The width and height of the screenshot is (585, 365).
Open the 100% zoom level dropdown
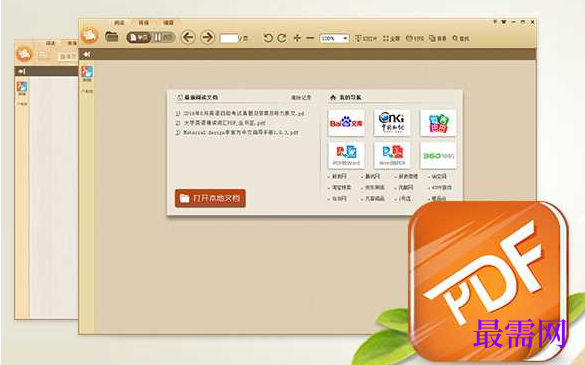pyautogui.click(x=334, y=38)
